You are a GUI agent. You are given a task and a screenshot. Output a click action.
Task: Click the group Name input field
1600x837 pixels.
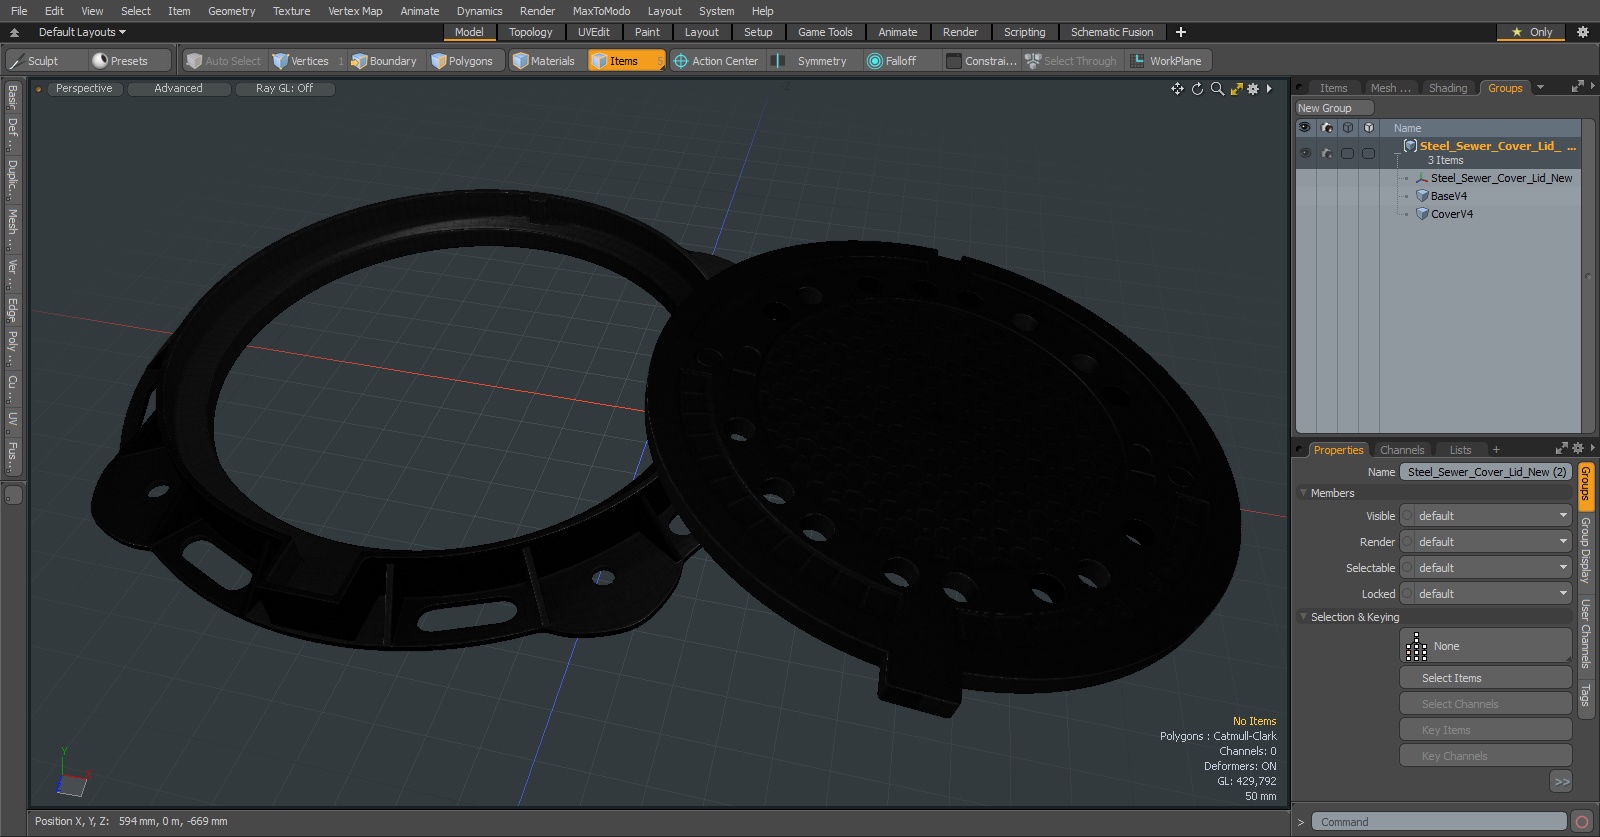coord(1485,472)
